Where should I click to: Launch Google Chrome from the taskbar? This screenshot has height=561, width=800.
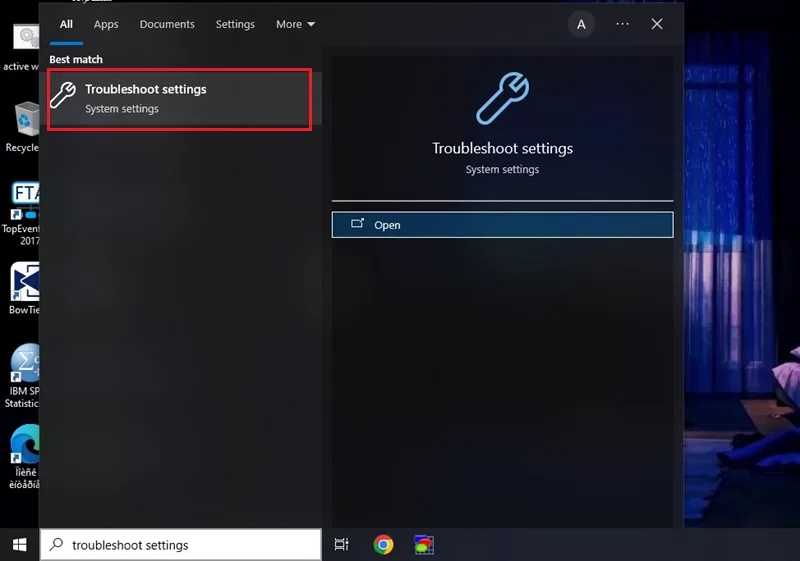point(383,545)
